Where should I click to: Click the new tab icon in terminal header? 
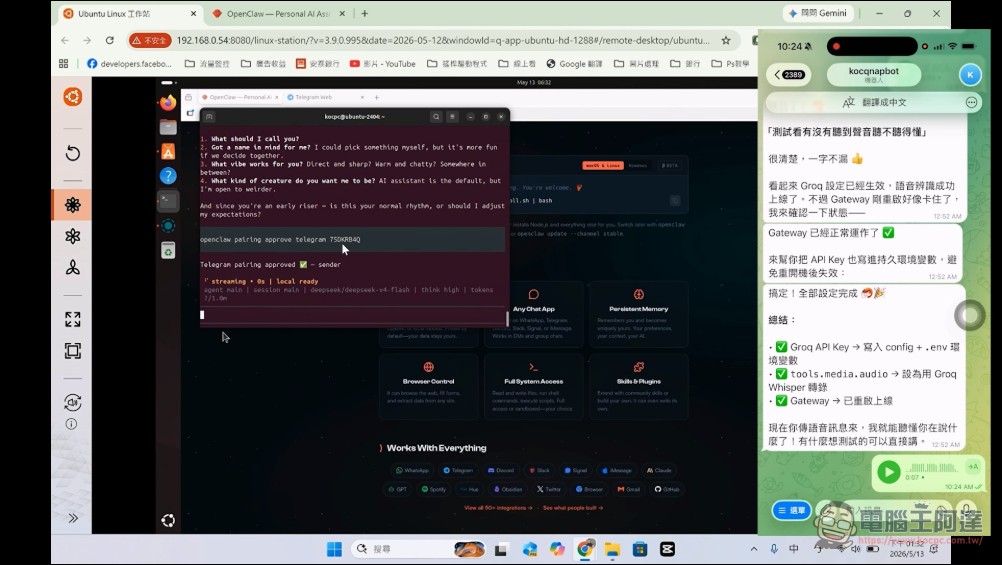[x=209, y=116]
